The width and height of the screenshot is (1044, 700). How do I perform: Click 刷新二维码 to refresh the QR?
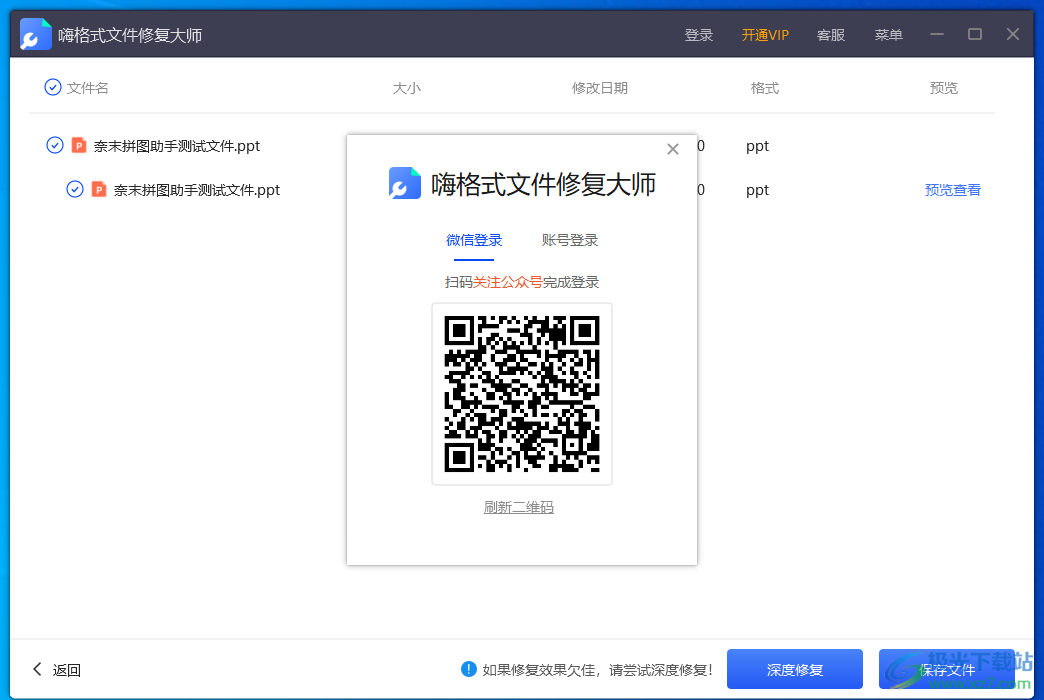coord(519,508)
